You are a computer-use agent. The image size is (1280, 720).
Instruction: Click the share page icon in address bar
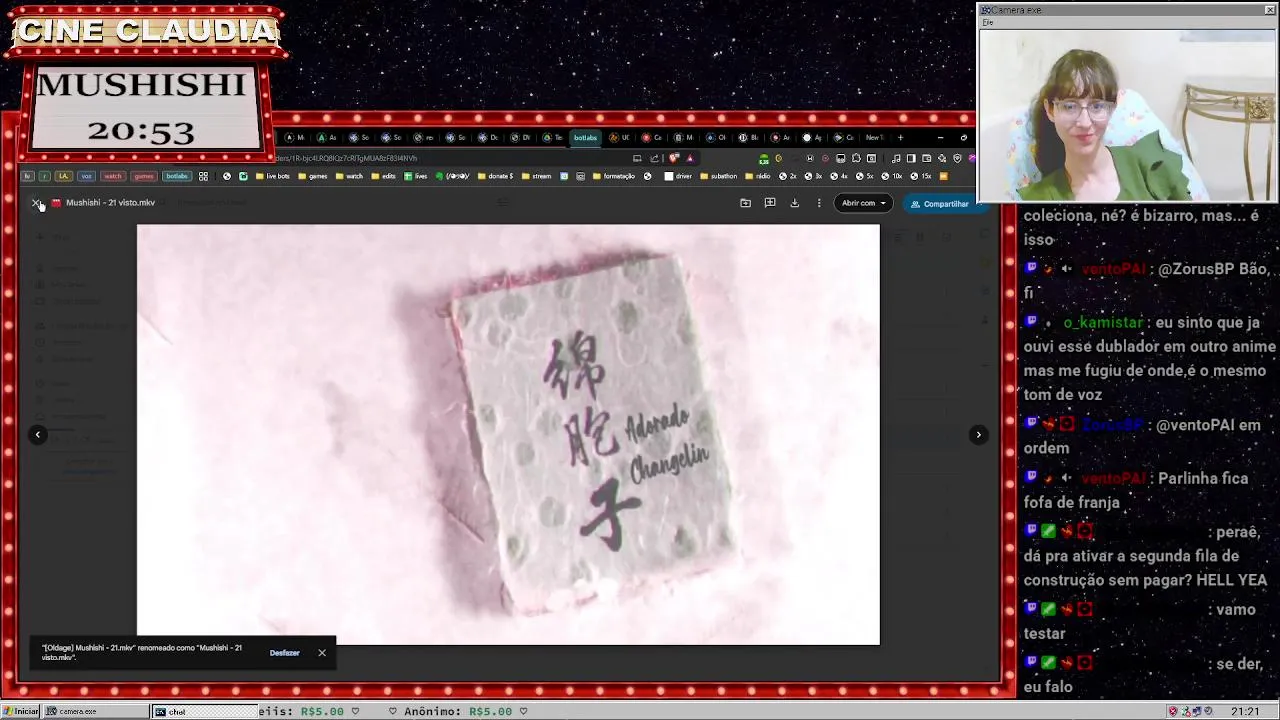click(654, 158)
